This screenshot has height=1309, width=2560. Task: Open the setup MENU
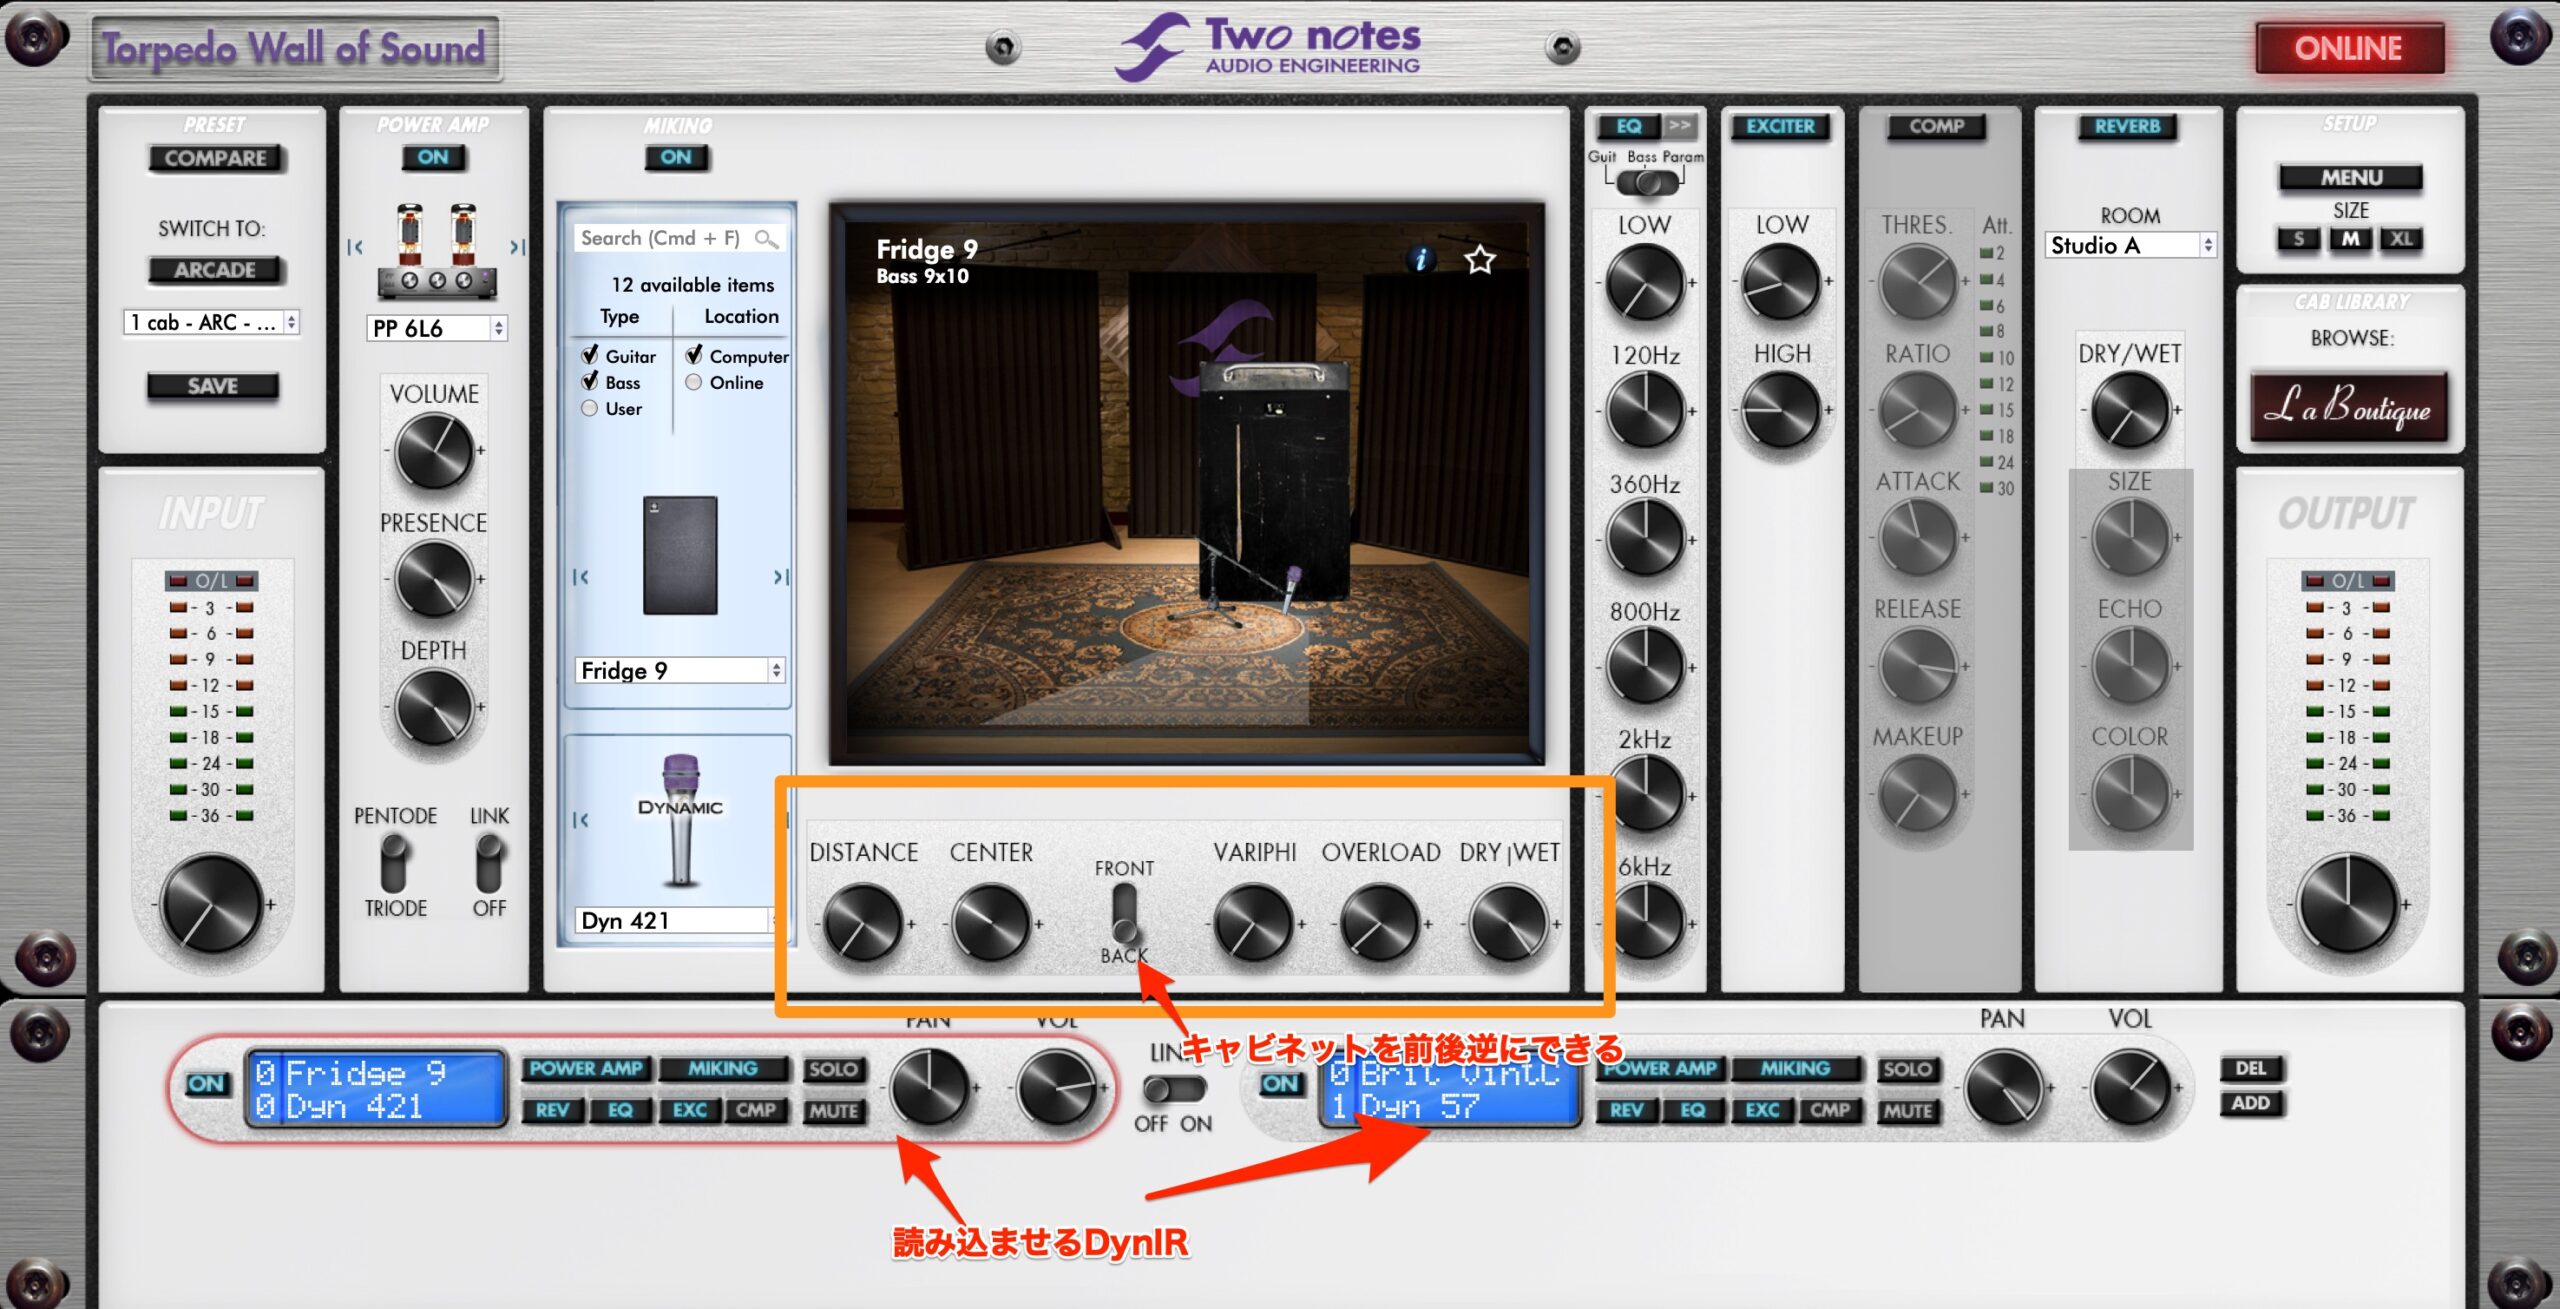[2350, 178]
